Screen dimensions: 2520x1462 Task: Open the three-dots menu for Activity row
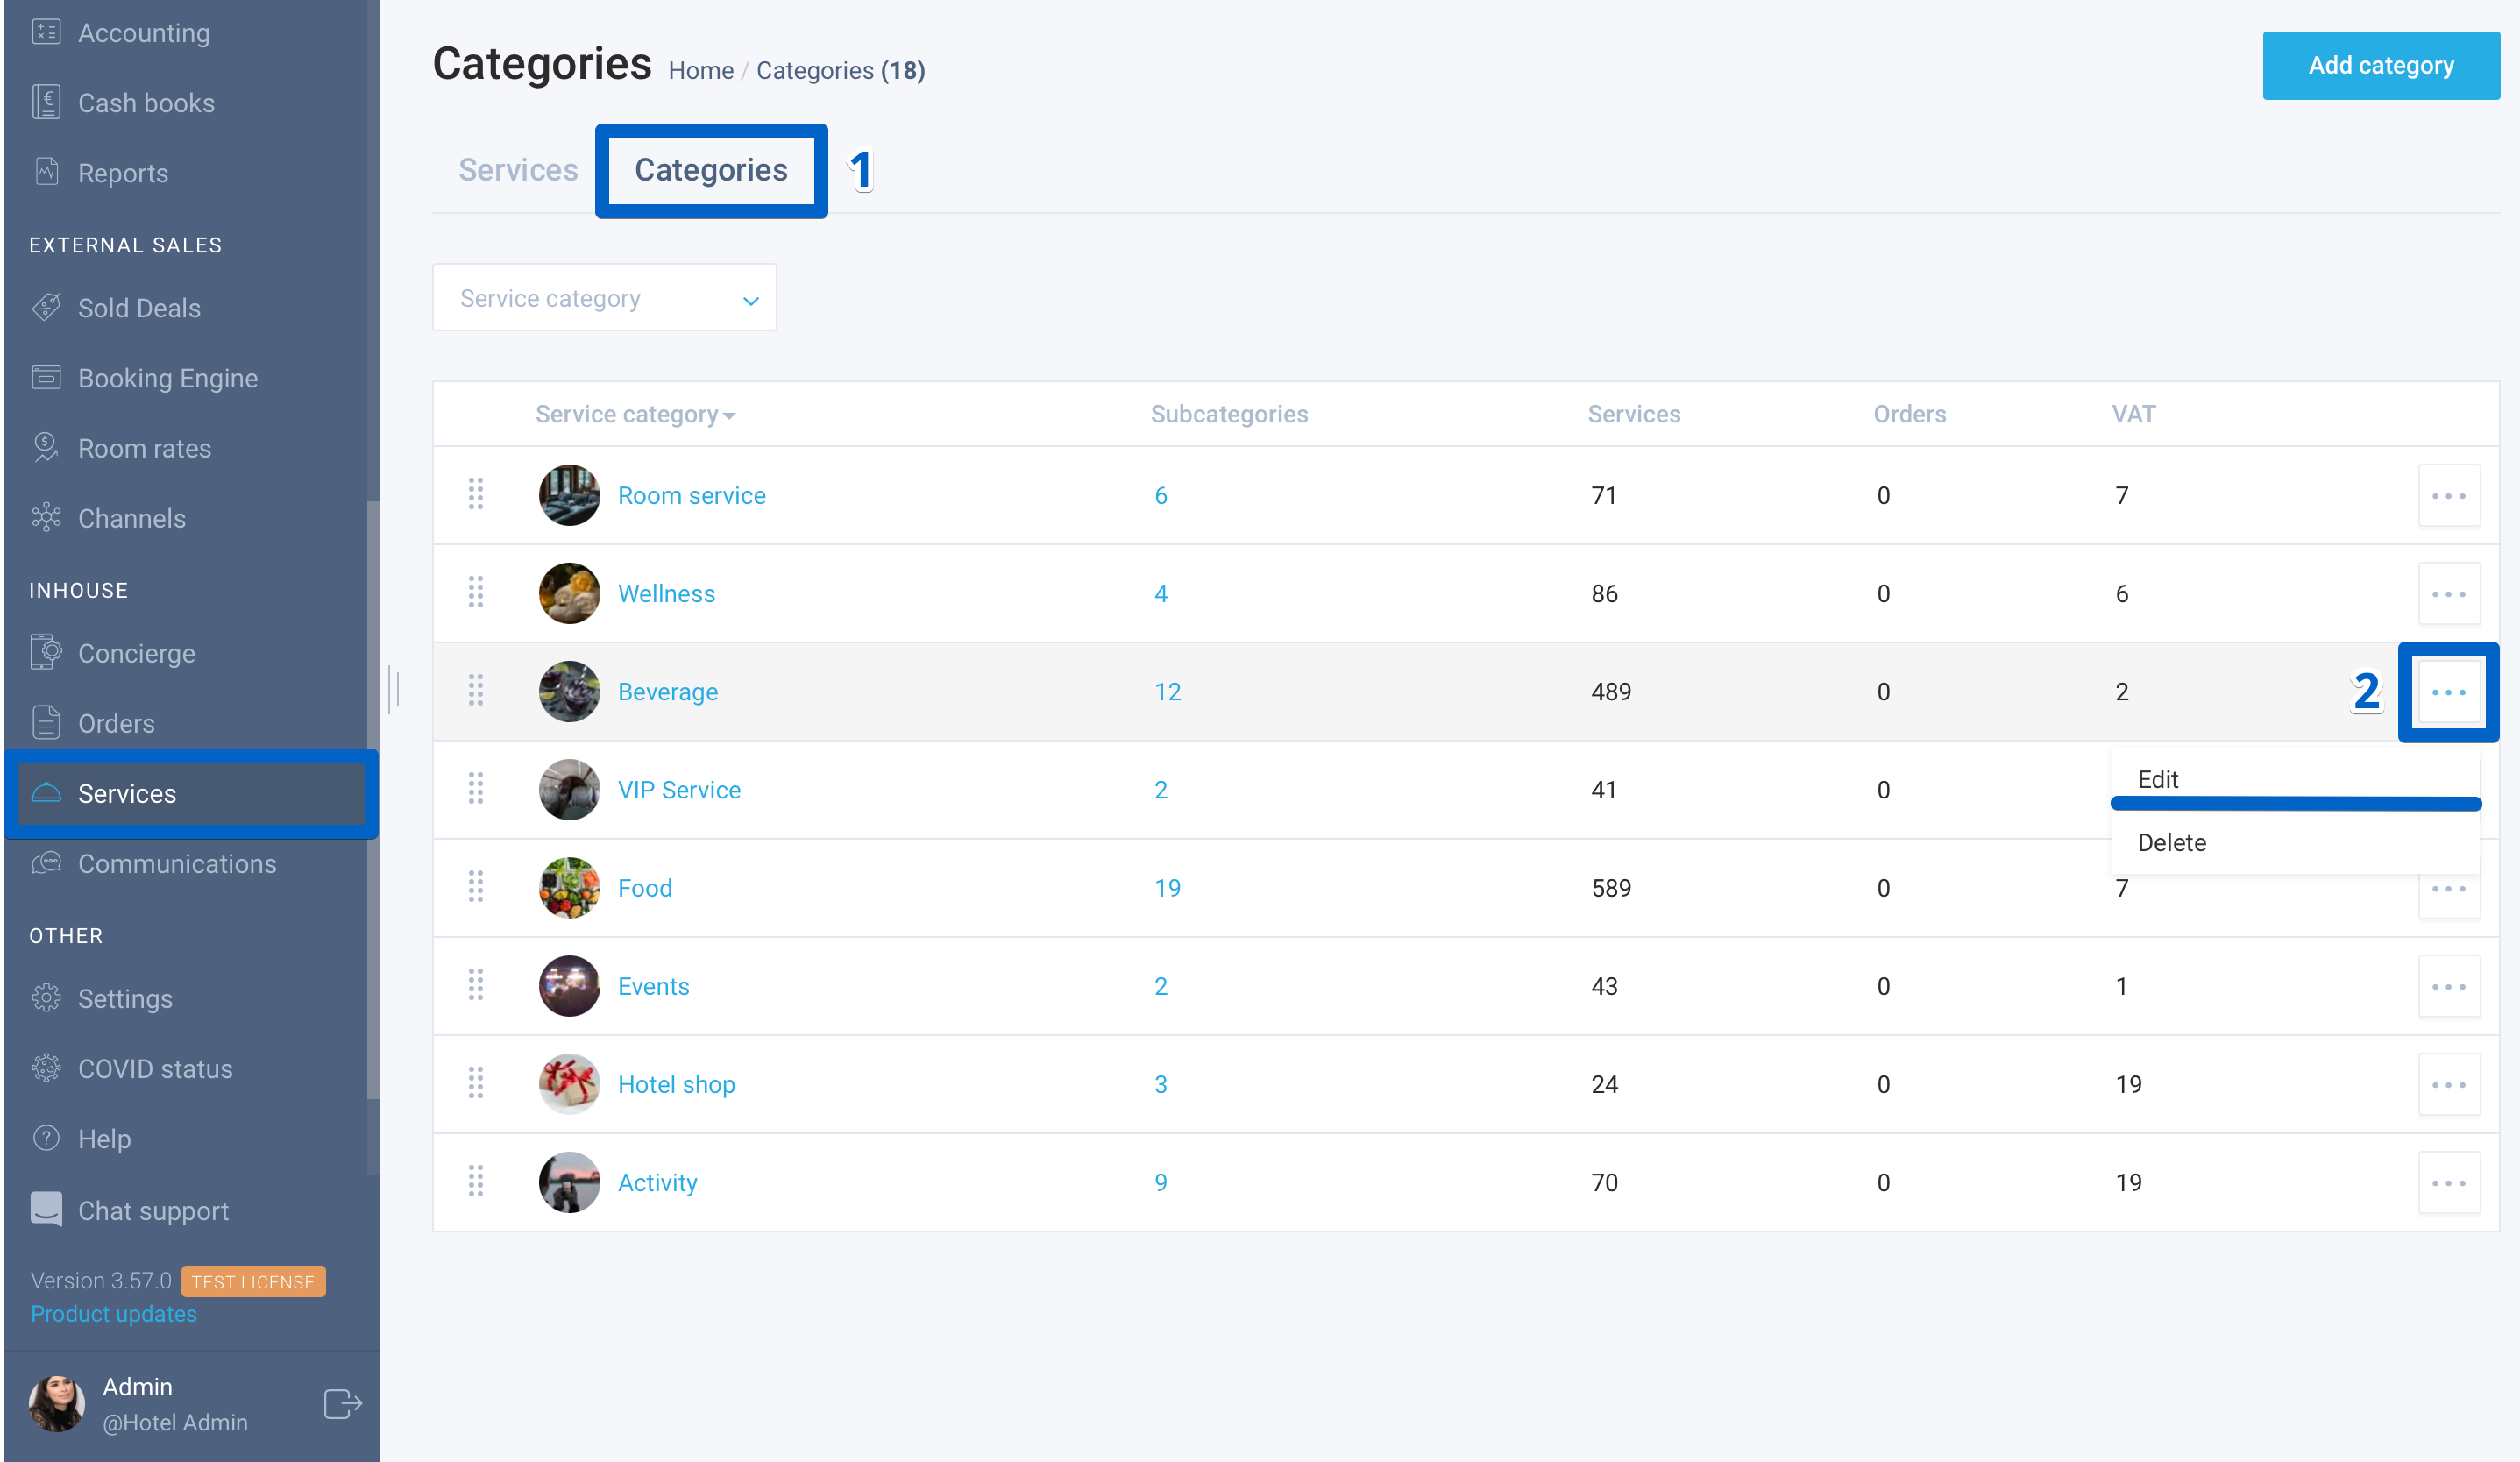pyautogui.click(x=2448, y=1182)
